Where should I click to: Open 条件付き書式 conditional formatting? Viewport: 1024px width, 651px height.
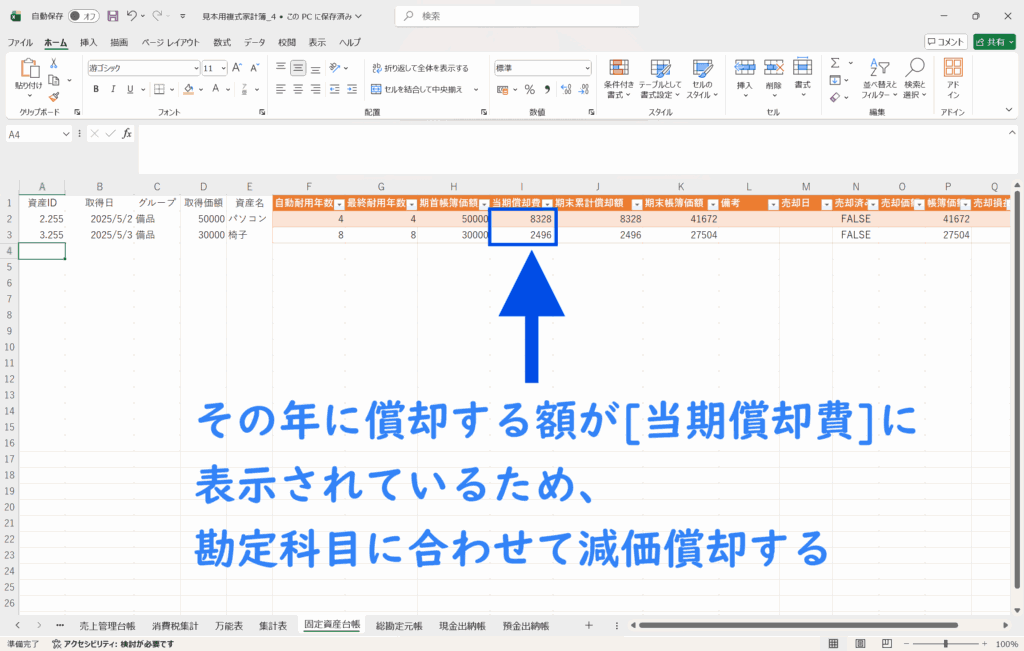619,76
